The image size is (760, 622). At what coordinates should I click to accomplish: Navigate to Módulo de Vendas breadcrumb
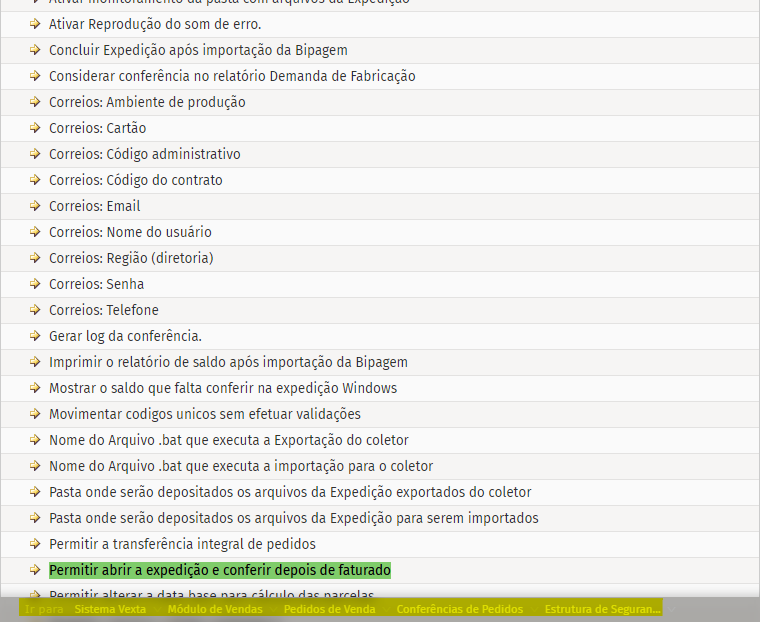click(215, 609)
